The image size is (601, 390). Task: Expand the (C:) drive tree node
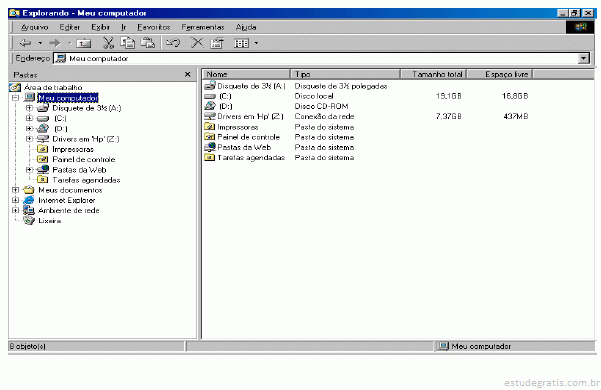30,118
